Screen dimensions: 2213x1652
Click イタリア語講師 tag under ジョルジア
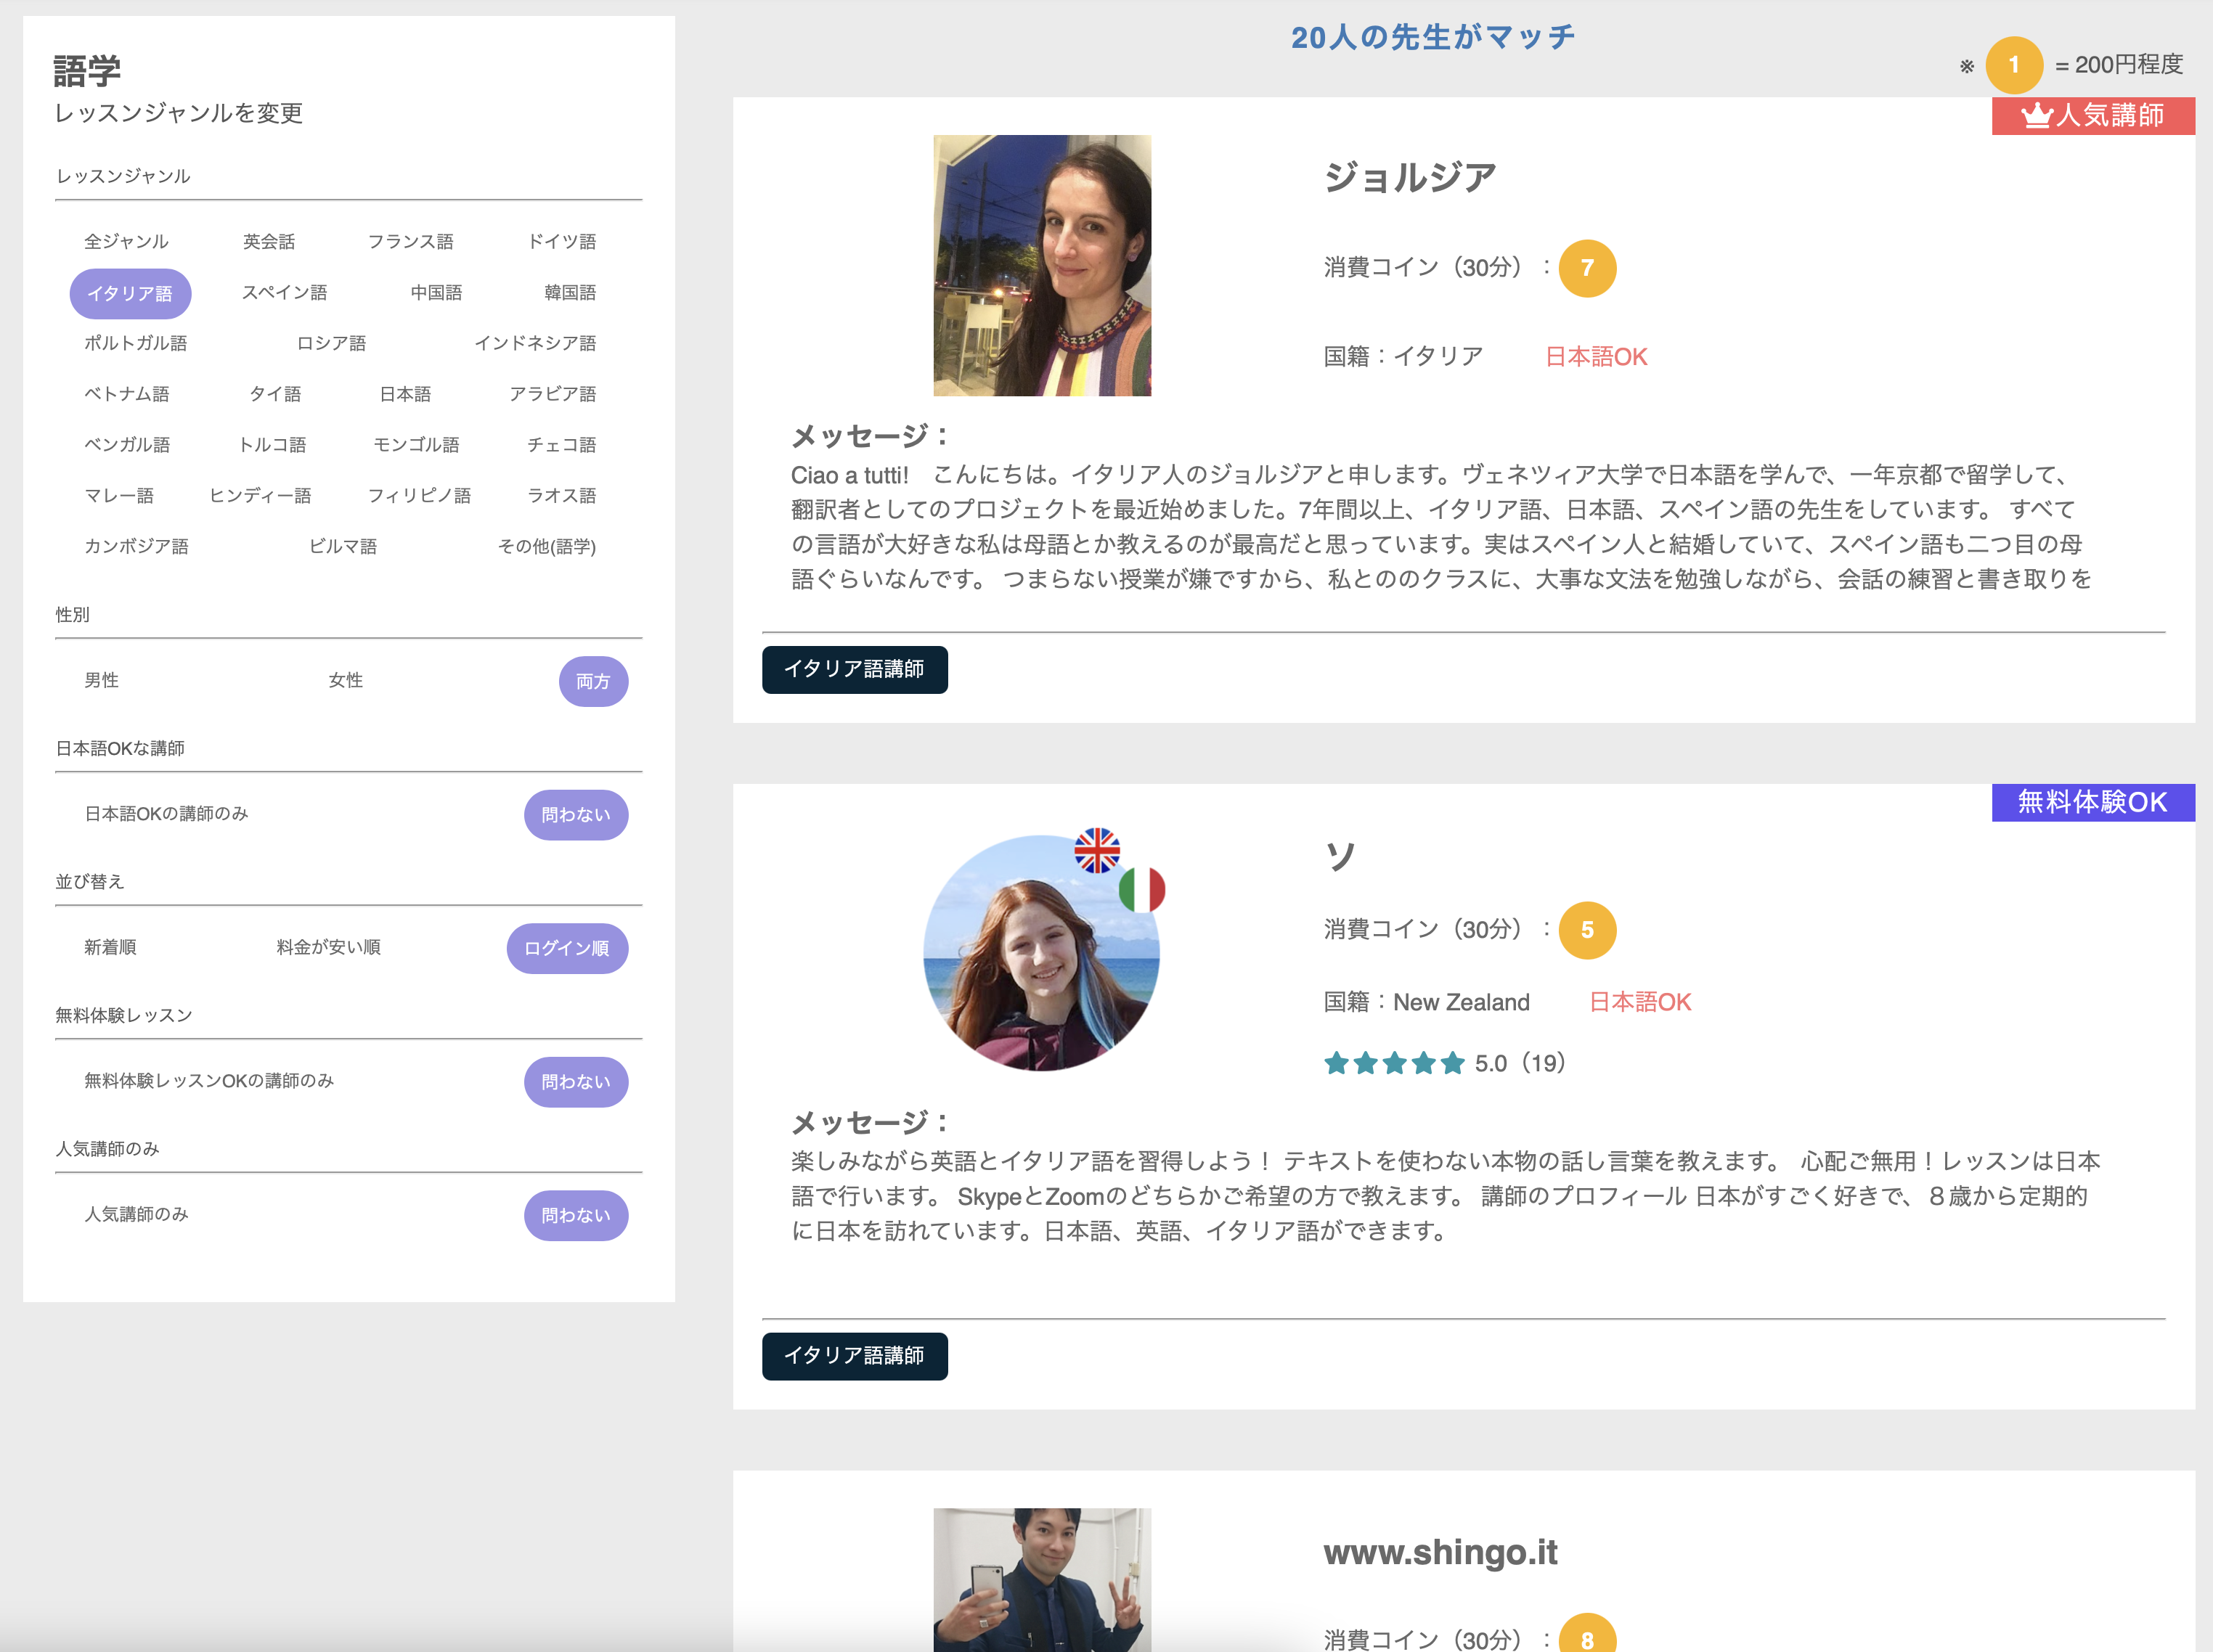coord(854,669)
